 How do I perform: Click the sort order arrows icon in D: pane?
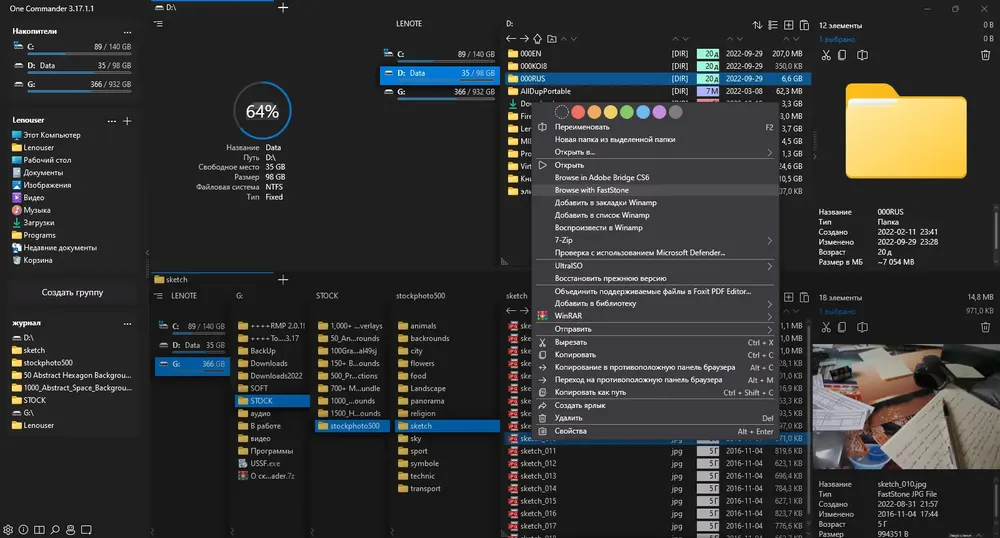(757, 25)
